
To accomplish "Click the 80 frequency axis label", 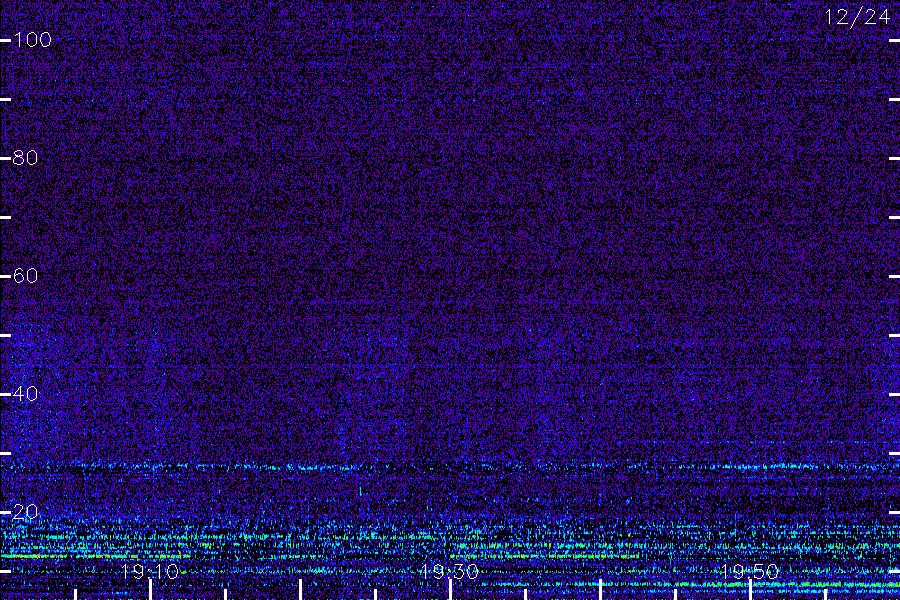I will 25,158.
